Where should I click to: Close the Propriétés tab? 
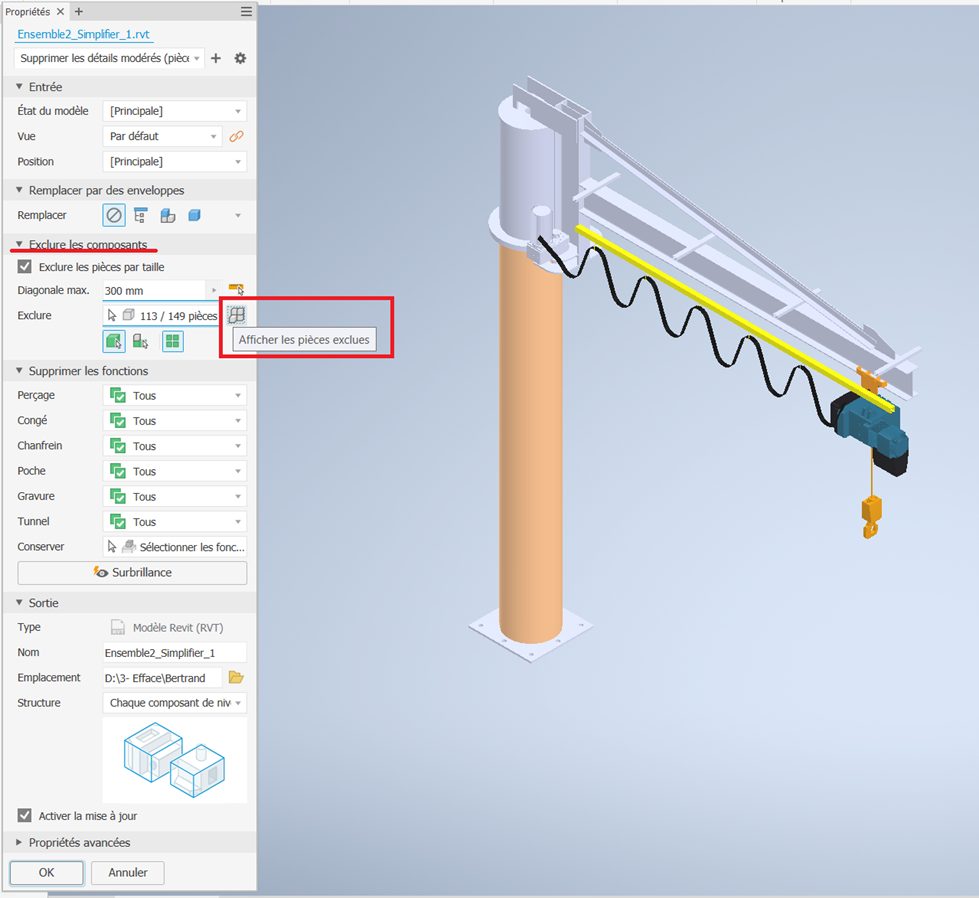coord(61,11)
